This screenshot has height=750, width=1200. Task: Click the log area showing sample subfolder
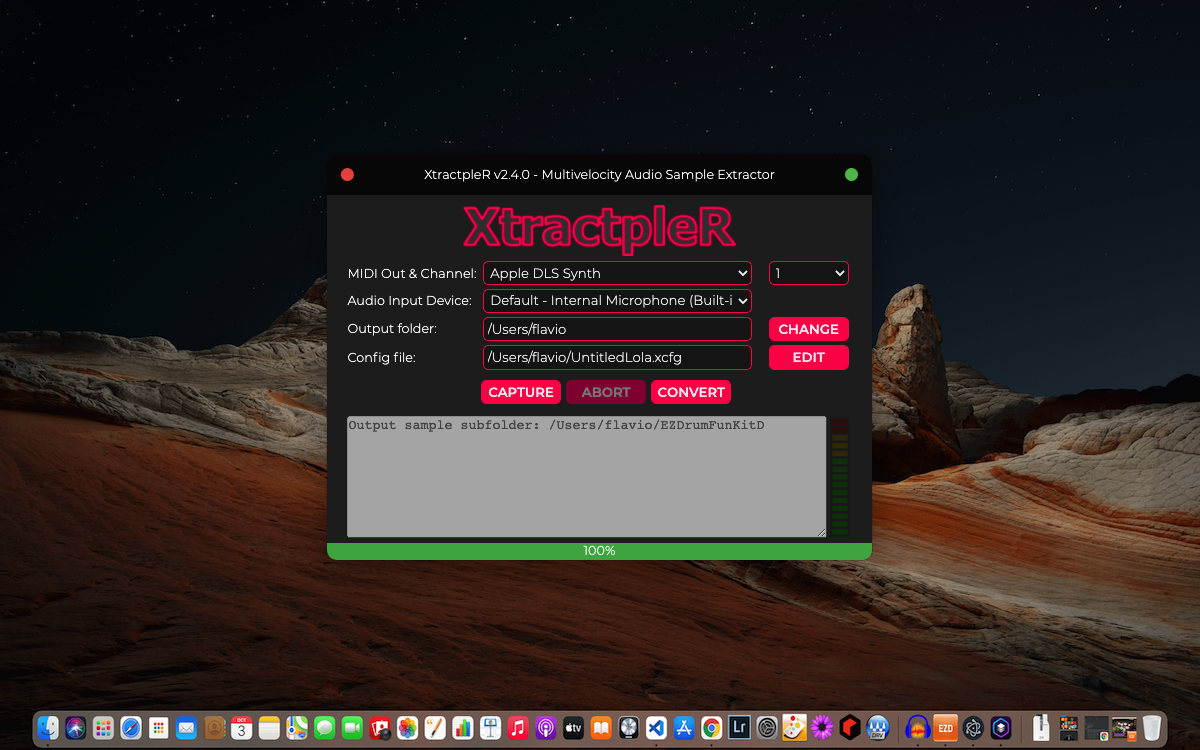coord(586,476)
